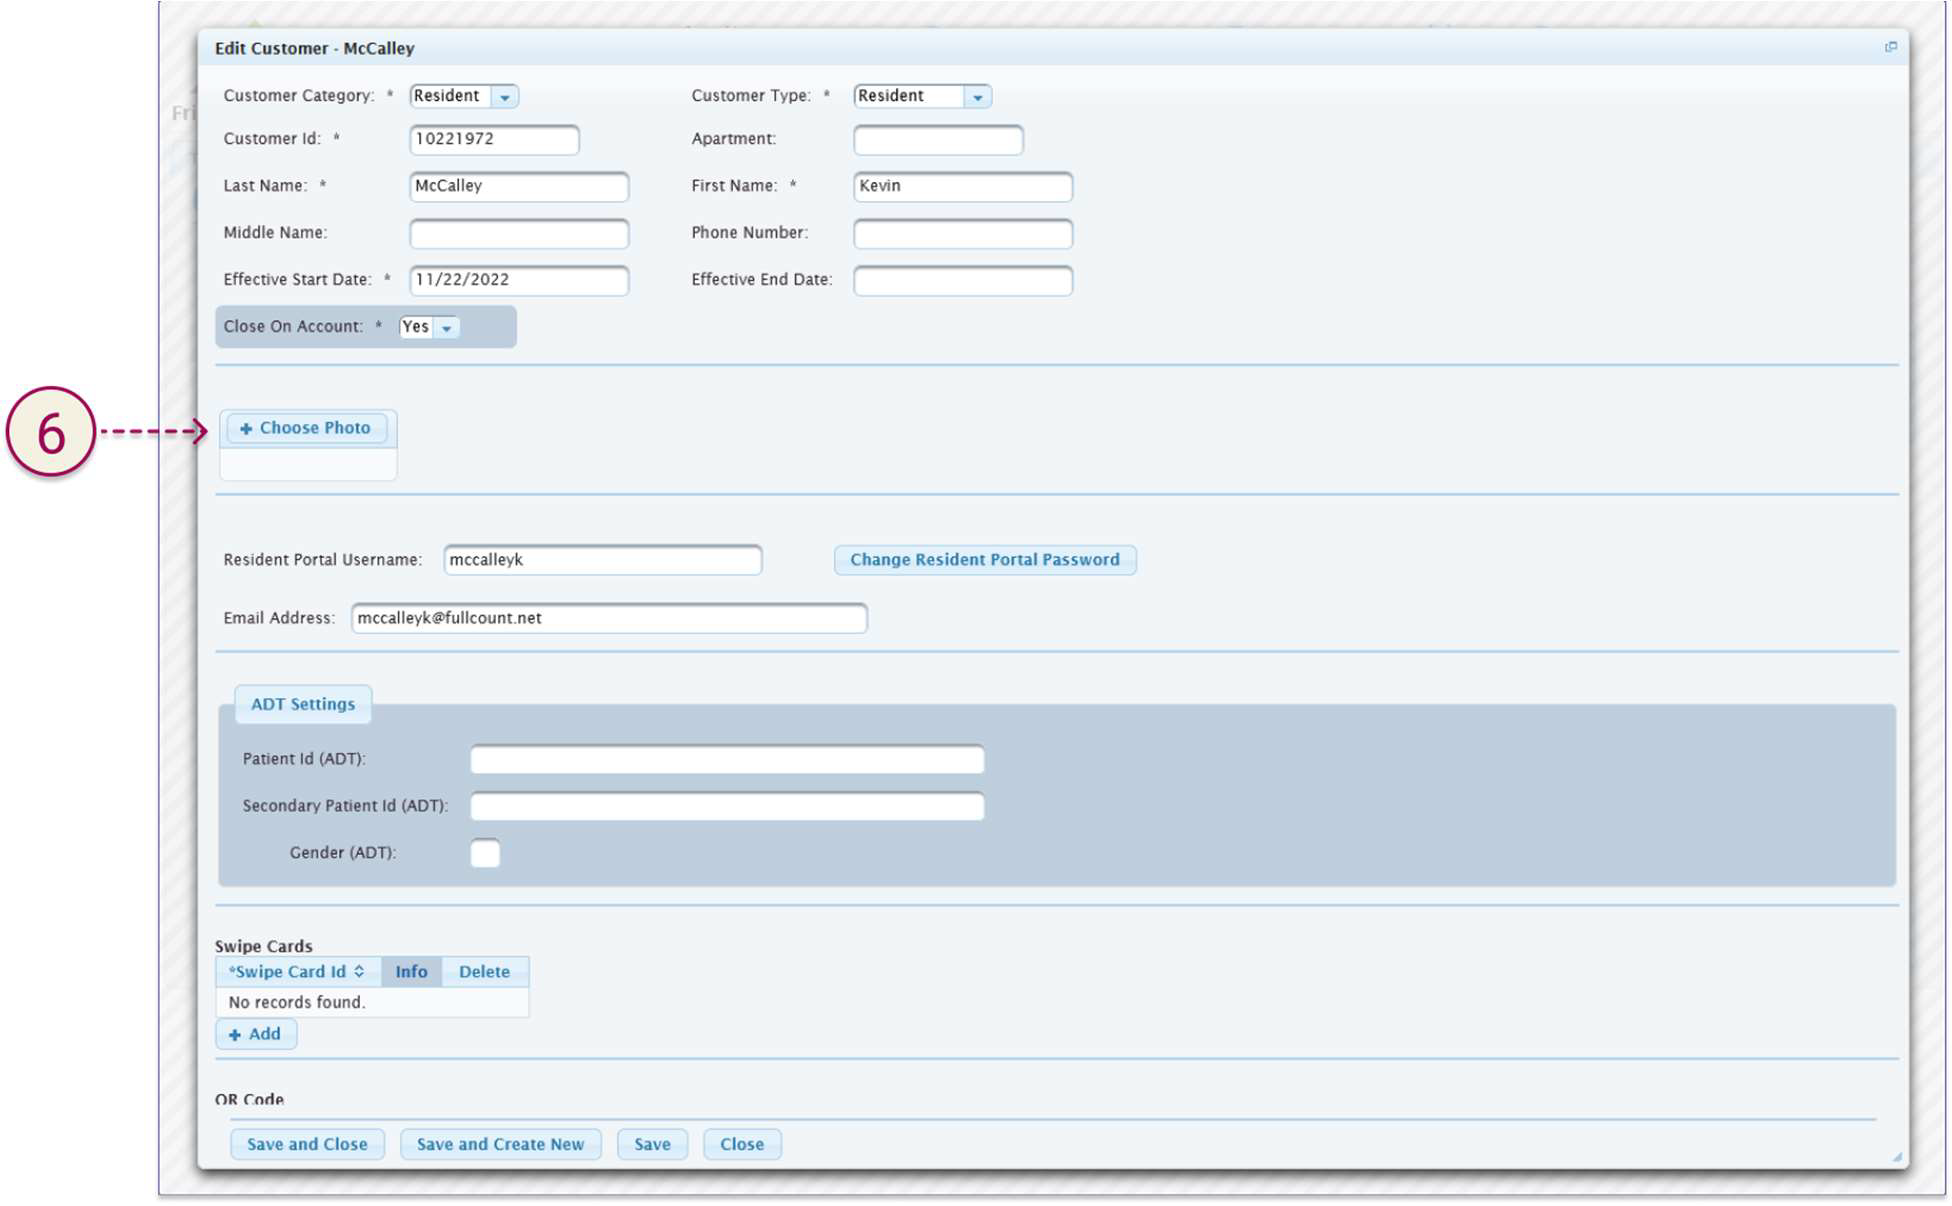Open the Customer Category dropdown
Viewport: 1952px width, 1206px height.
click(x=505, y=97)
